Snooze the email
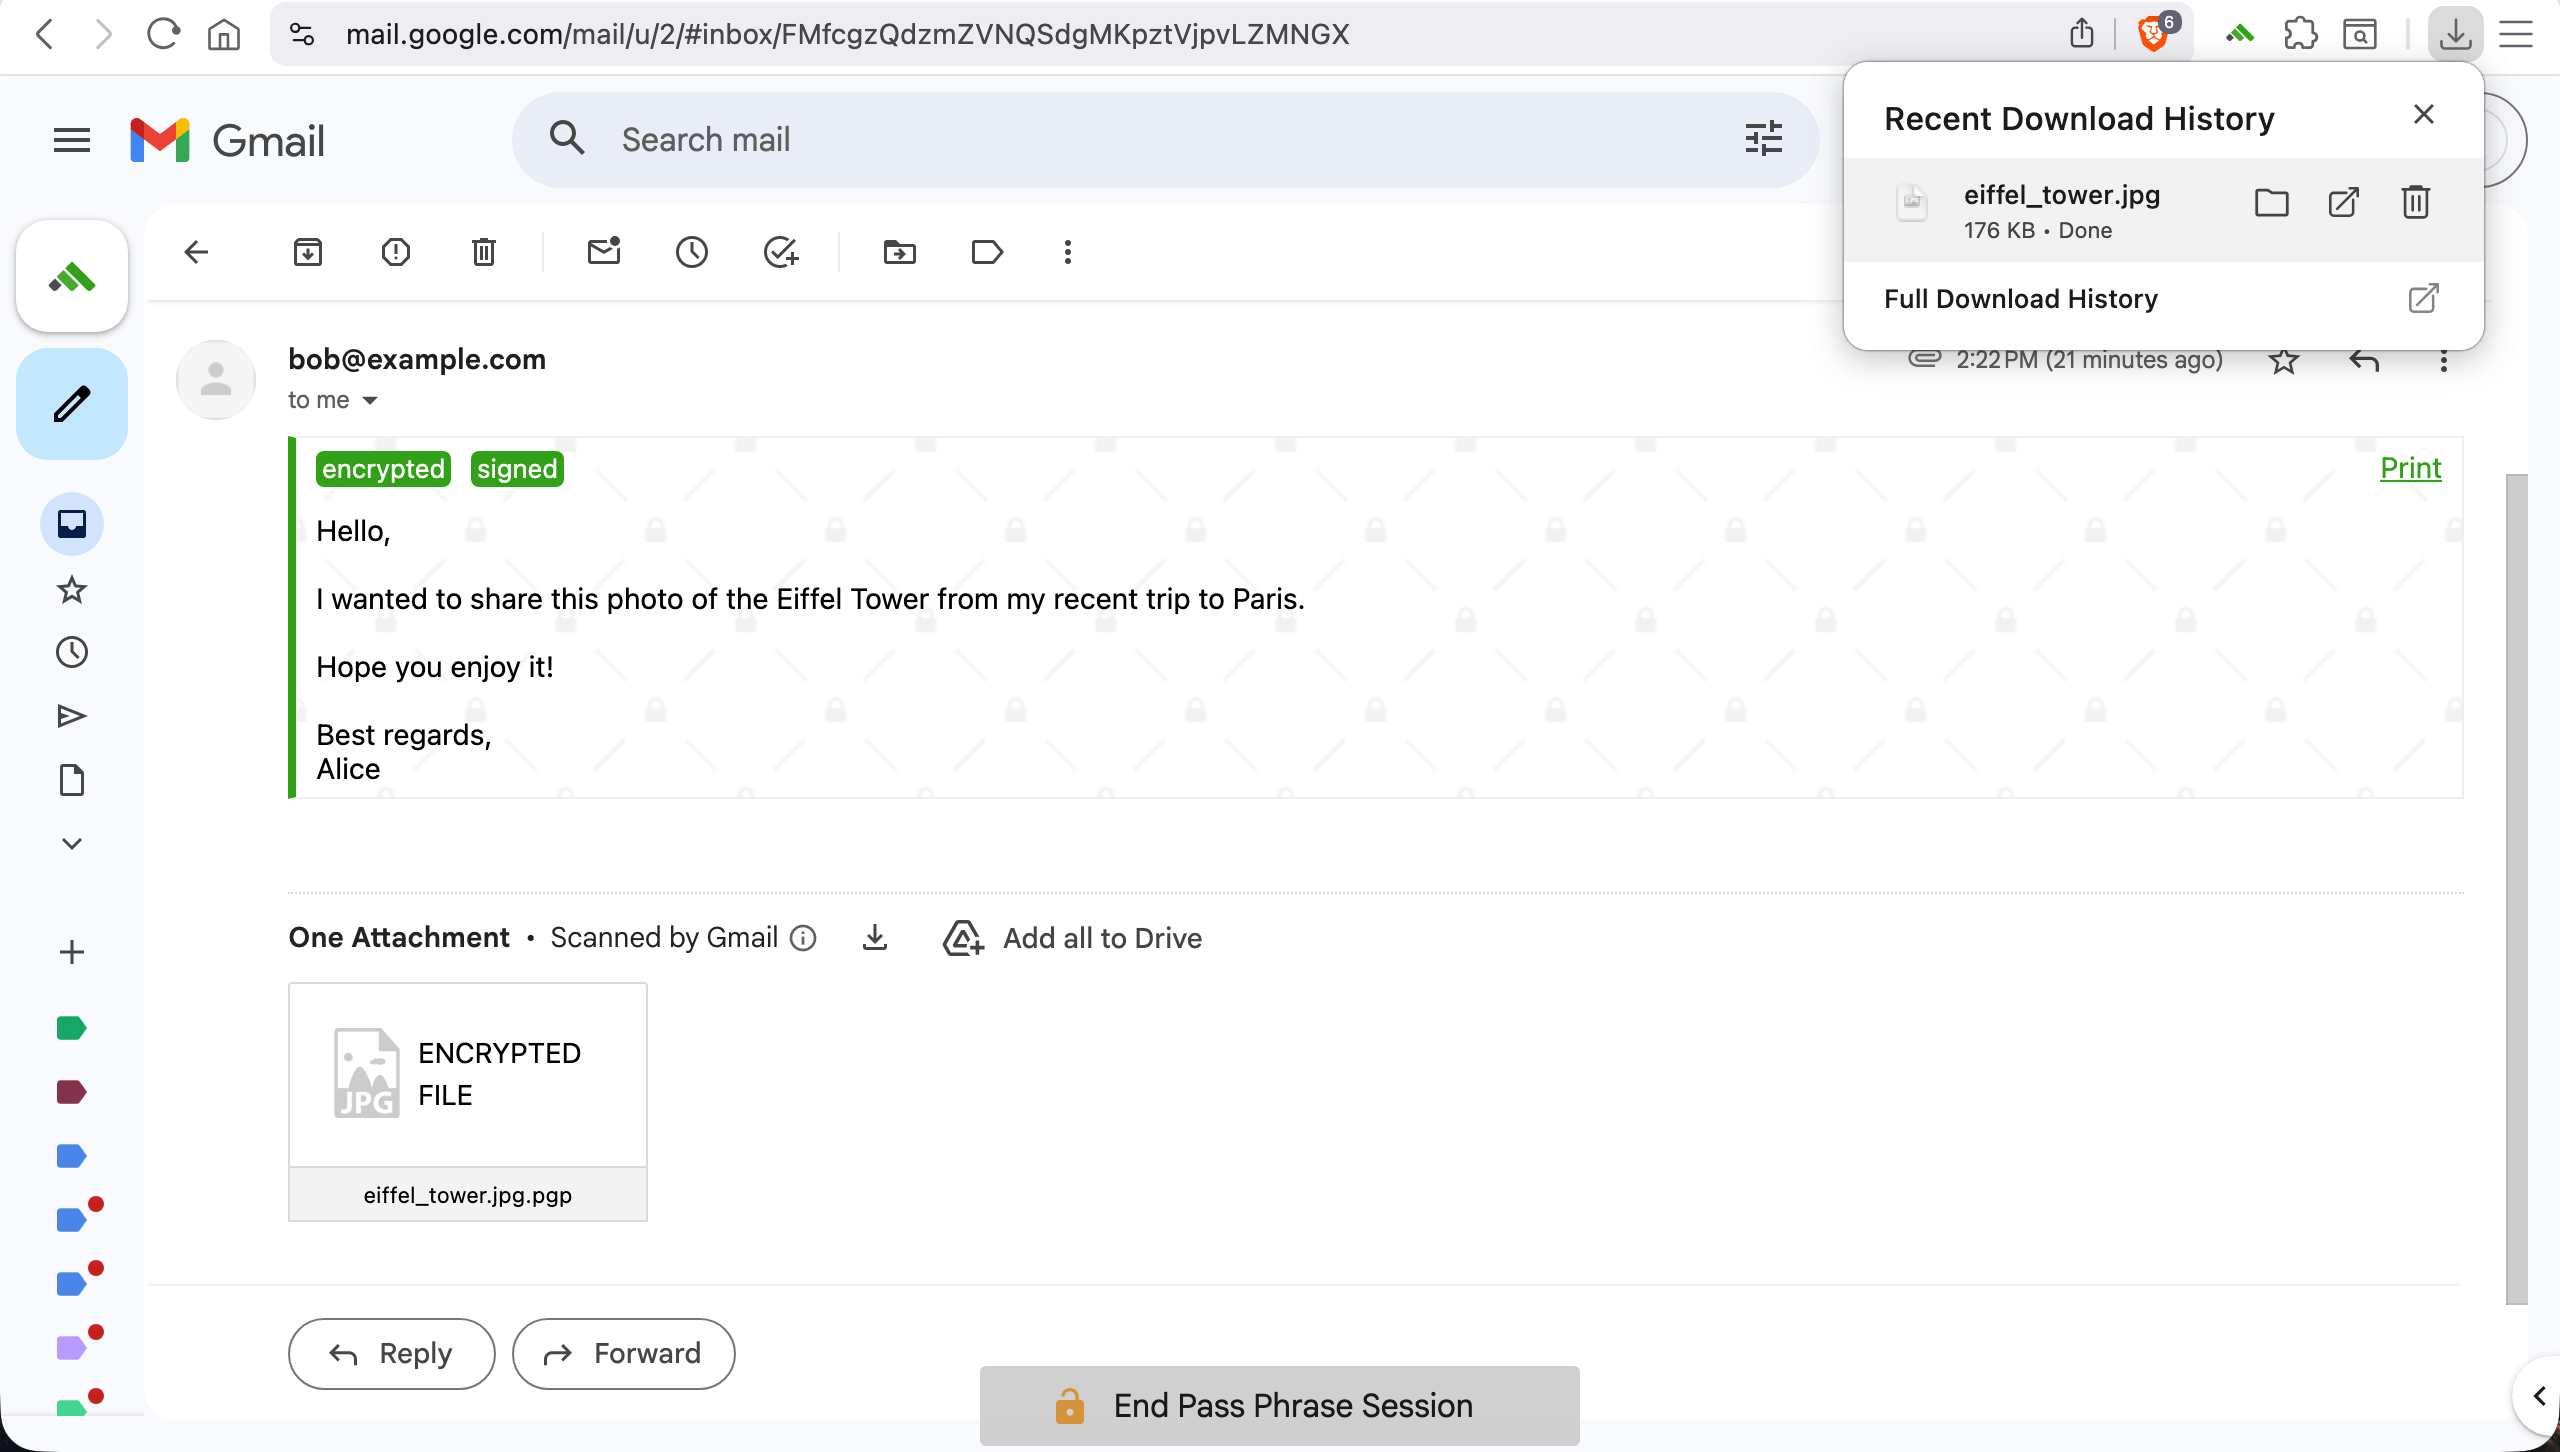The width and height of the screenshot is (2560, 1452). coord(693,252)
